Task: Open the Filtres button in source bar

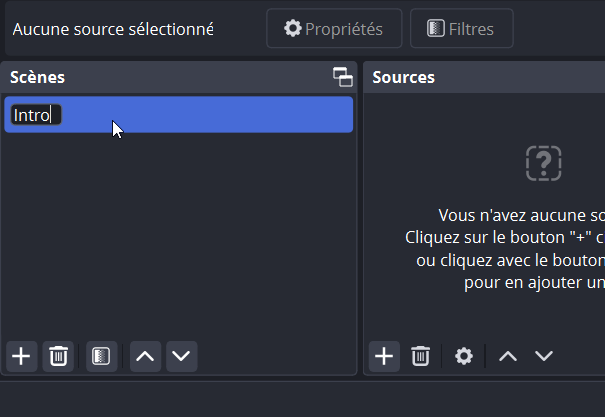Action: coord(461,29)
